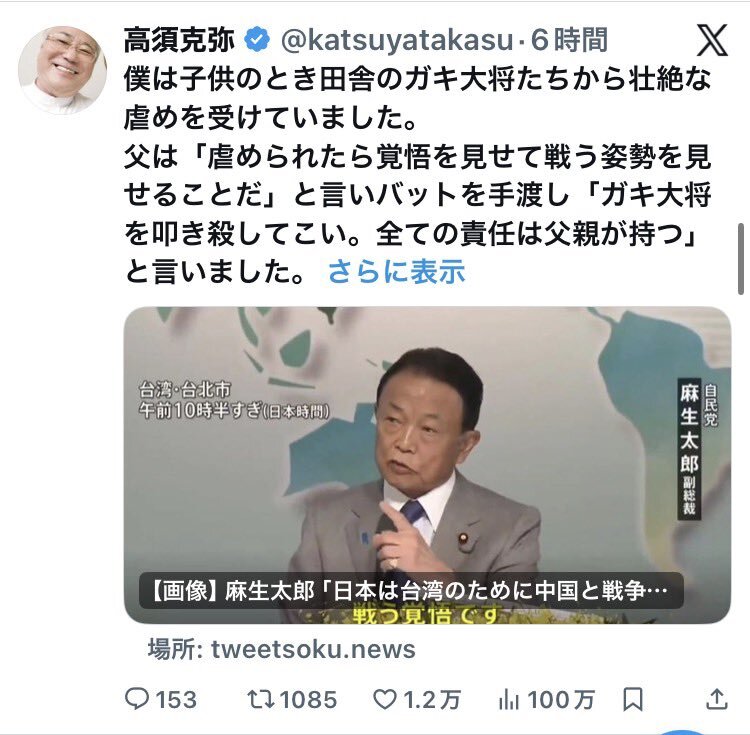Click the 6時間 timestamp
This screenshot has width=750, height=735.
tap(569, 40)
